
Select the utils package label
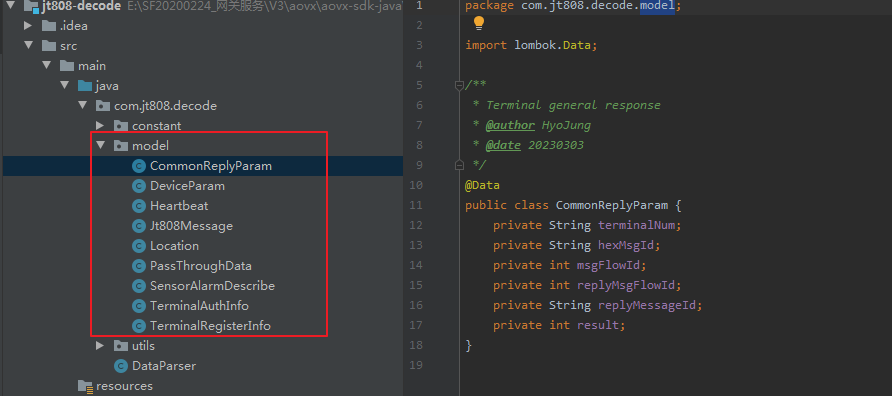click(143, 345)
